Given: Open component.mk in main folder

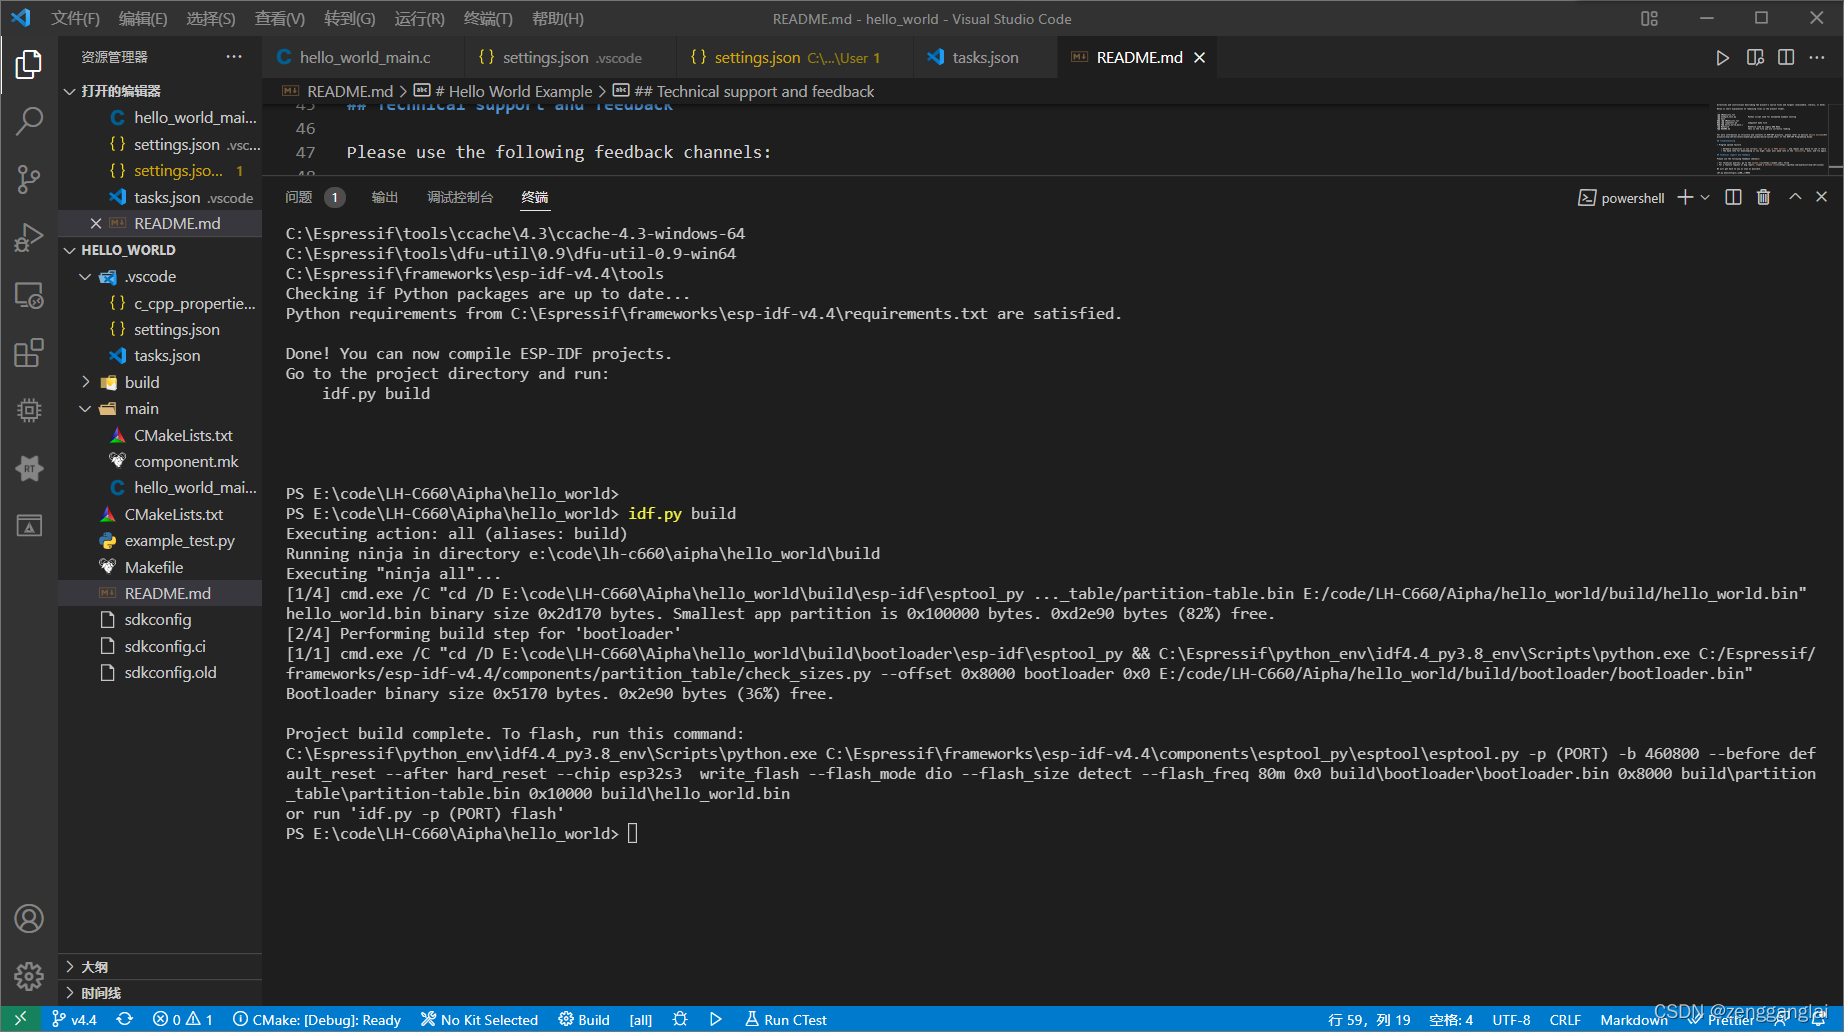Looking at the screenshot, I should point(160,461).
